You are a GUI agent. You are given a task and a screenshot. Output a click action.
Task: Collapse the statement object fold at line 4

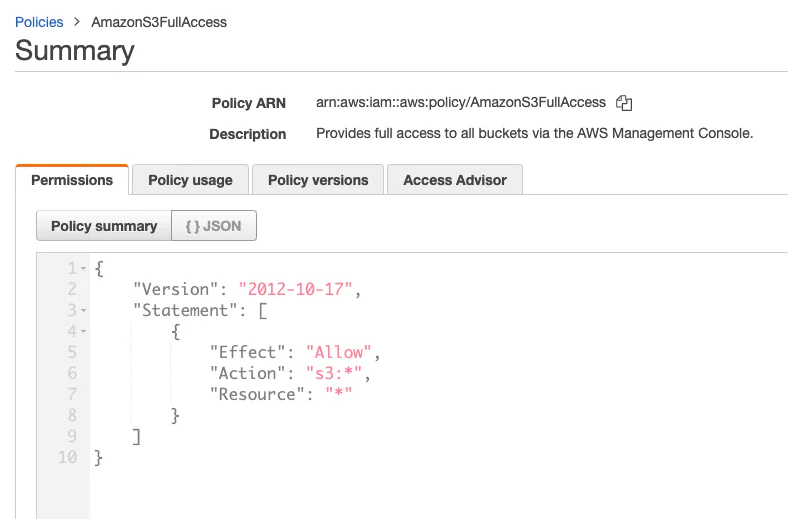point(83,332)
